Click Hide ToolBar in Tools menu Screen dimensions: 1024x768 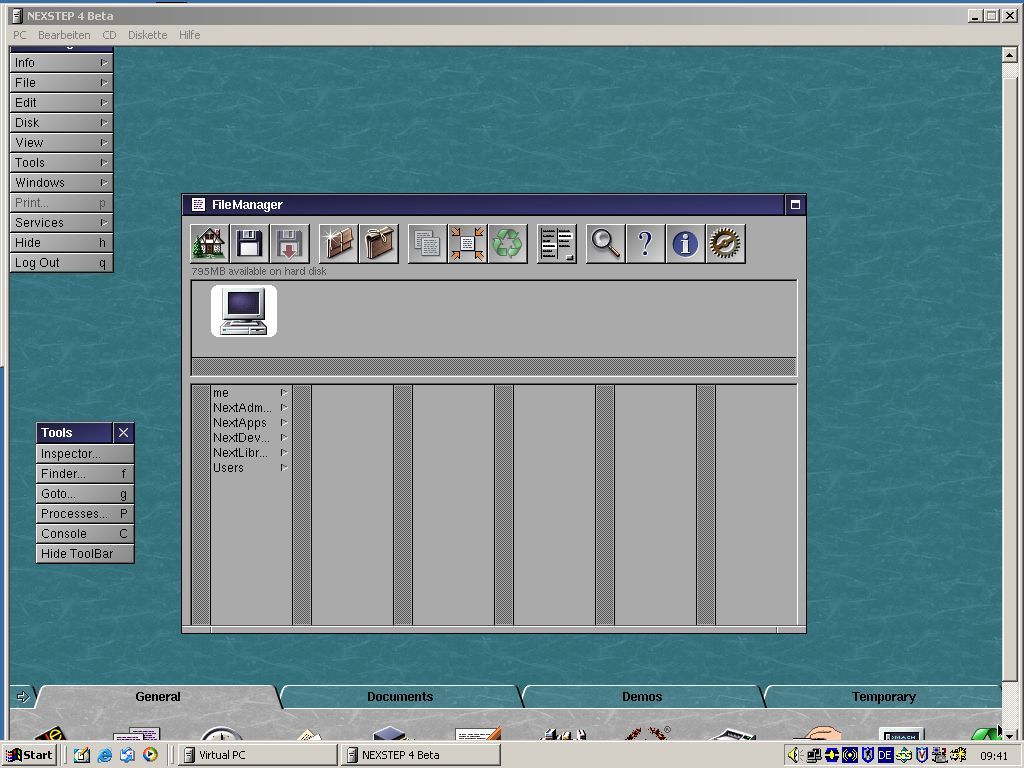click(85, 554)
